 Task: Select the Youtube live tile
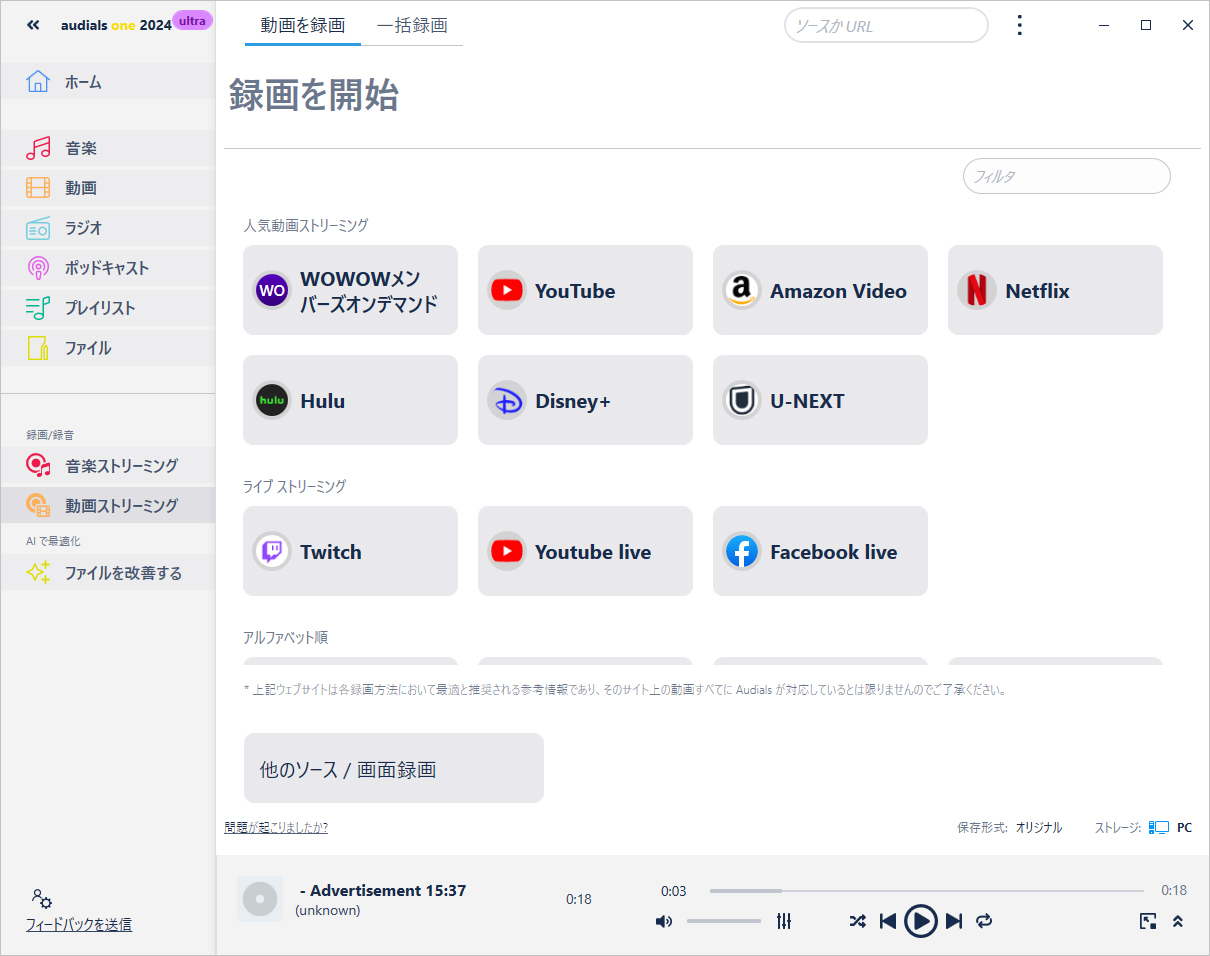[585, 551]
